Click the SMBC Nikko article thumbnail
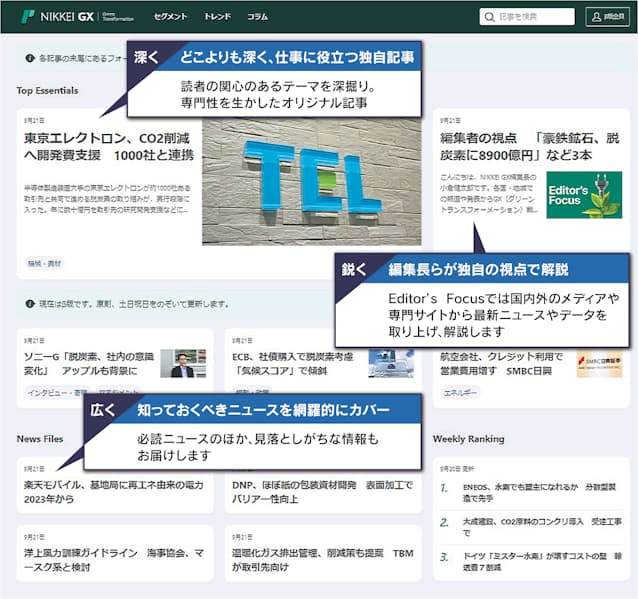The width and height of the screenshot is (638, 599). point(598,363)
